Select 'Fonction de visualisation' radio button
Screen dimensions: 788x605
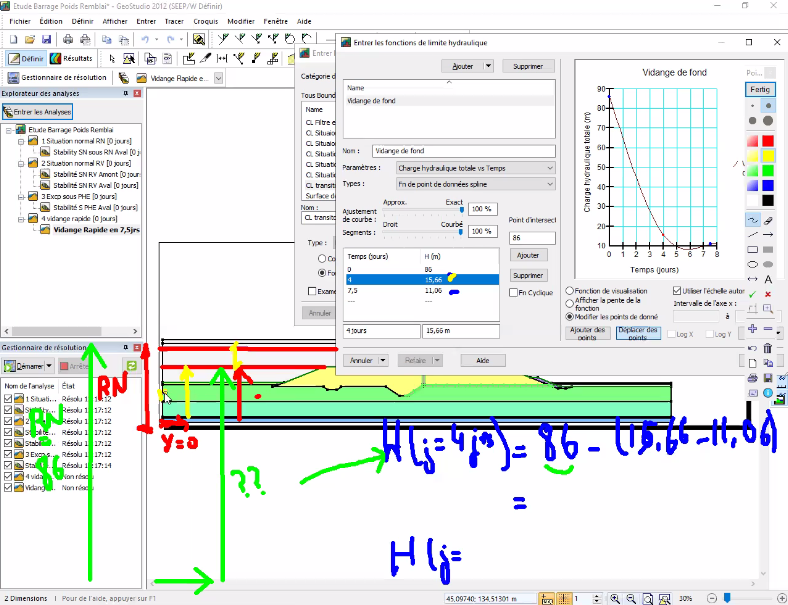569,291
